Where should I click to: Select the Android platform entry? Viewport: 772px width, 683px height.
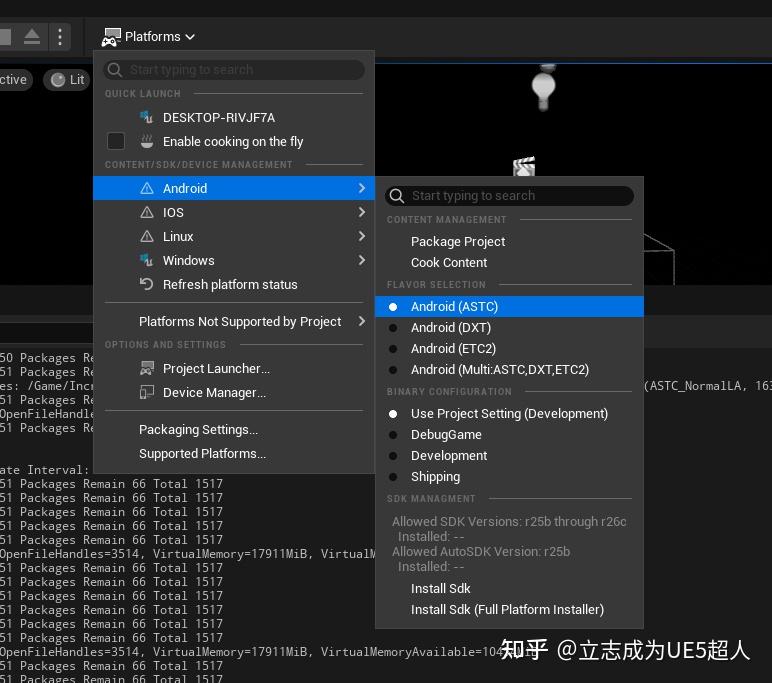pyautogui.click(x=234, y=188)
